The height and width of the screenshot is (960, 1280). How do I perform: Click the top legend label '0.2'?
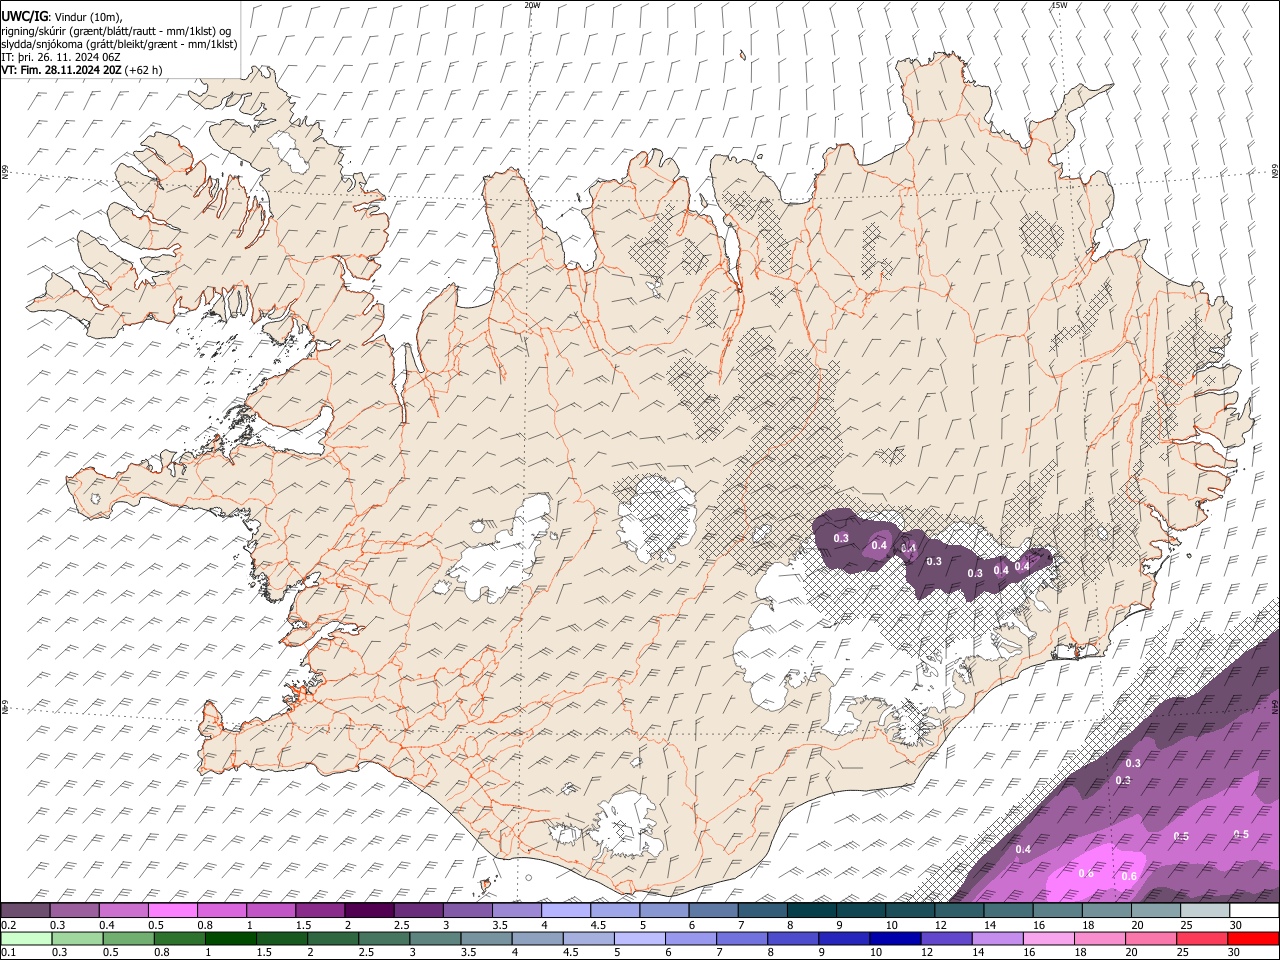tap(8, 925)
